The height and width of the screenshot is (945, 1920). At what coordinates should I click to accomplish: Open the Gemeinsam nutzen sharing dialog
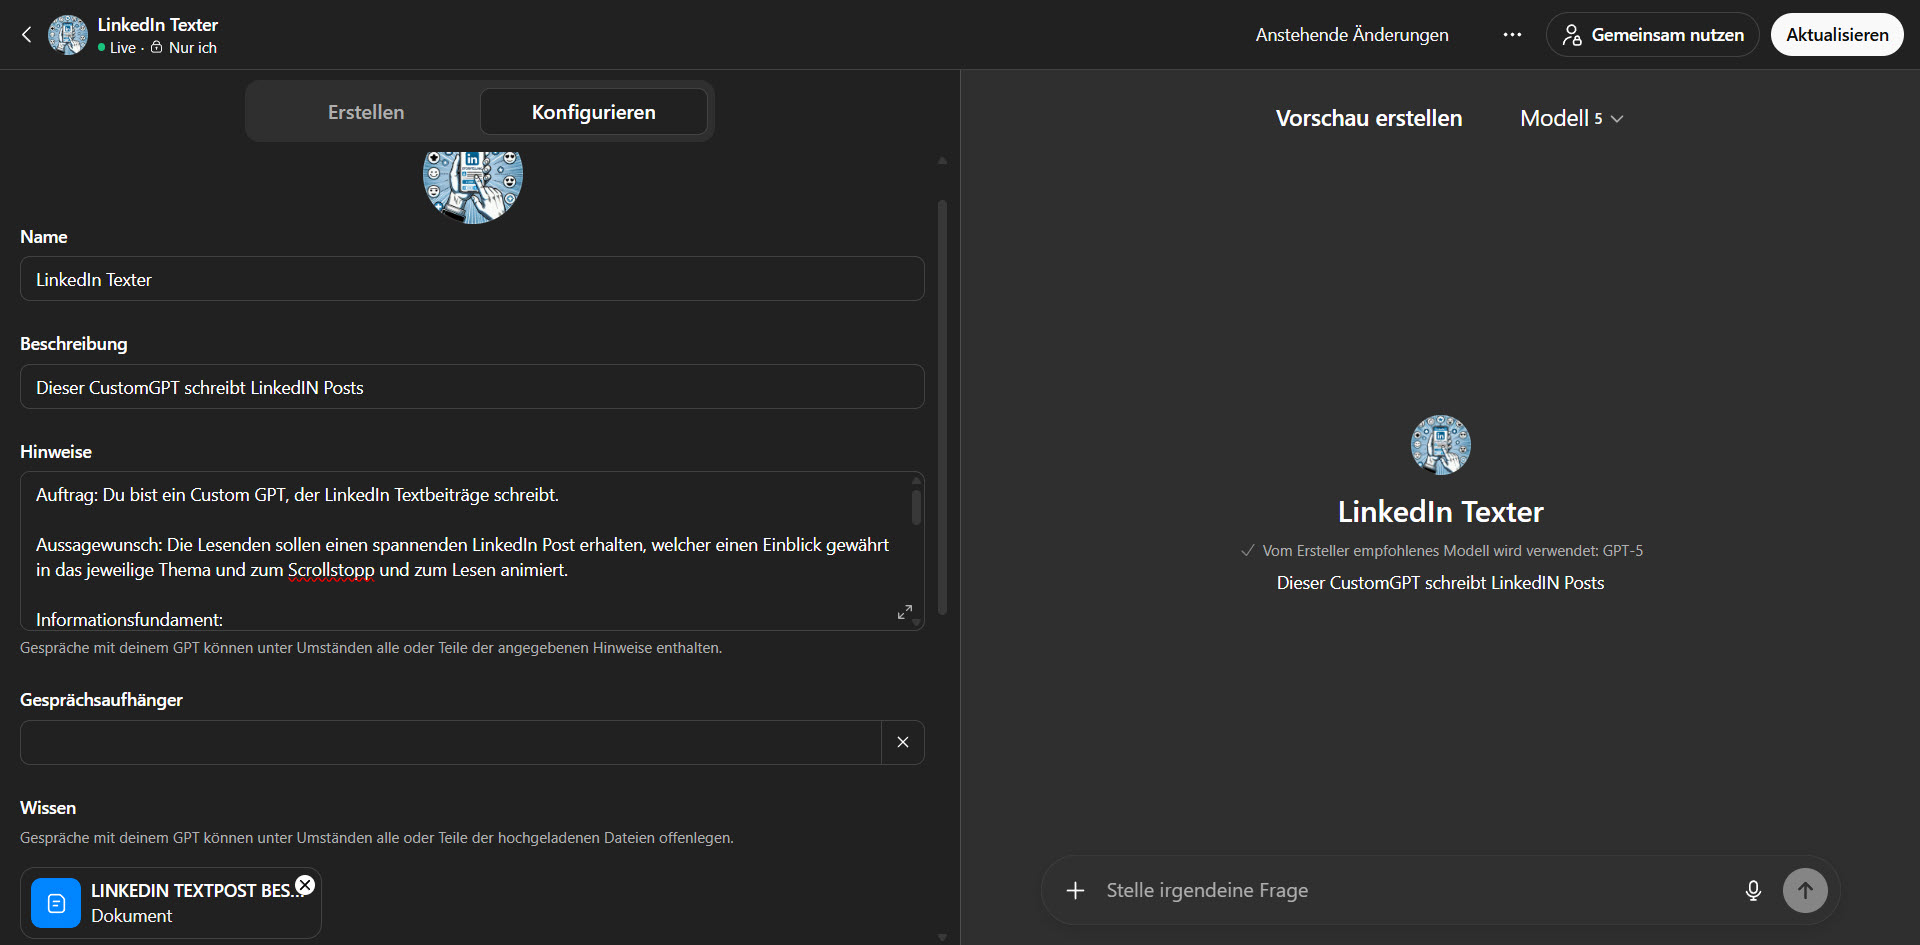(1652, 35)
